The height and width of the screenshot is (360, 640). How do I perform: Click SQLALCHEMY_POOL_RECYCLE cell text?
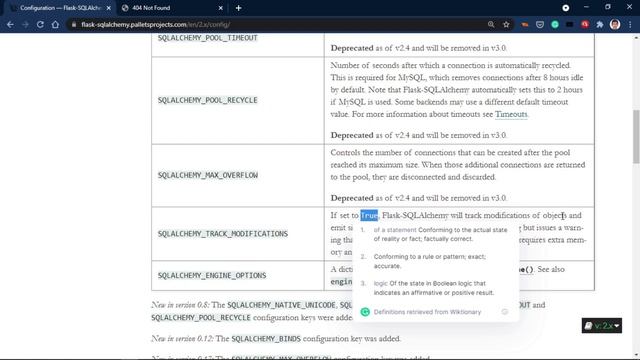tap(208, 100)
